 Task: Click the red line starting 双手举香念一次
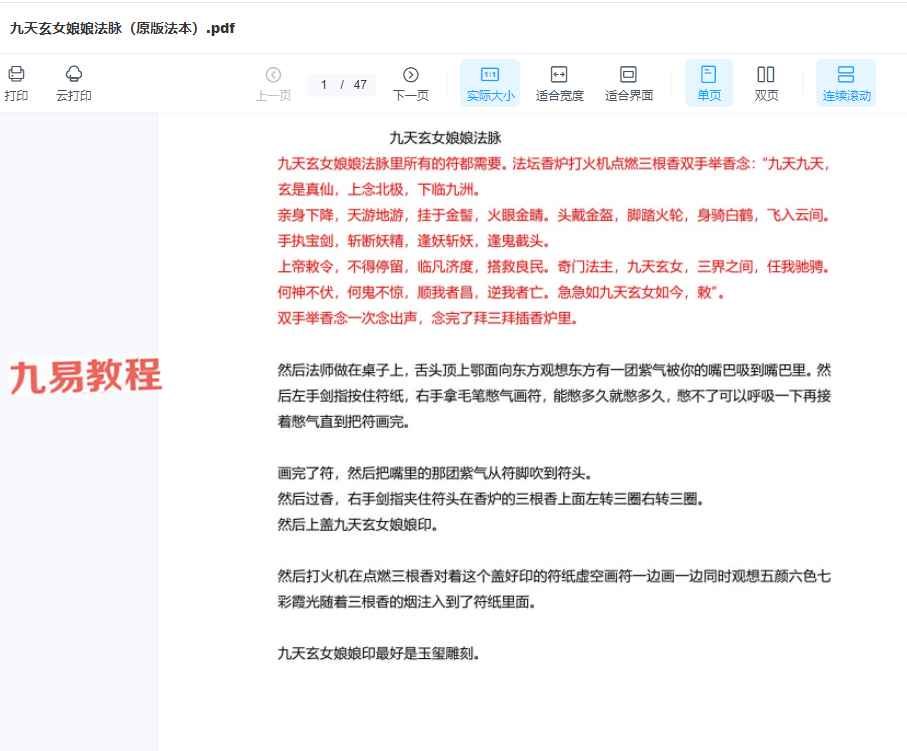pyautogui.click(x=428, y=319)
